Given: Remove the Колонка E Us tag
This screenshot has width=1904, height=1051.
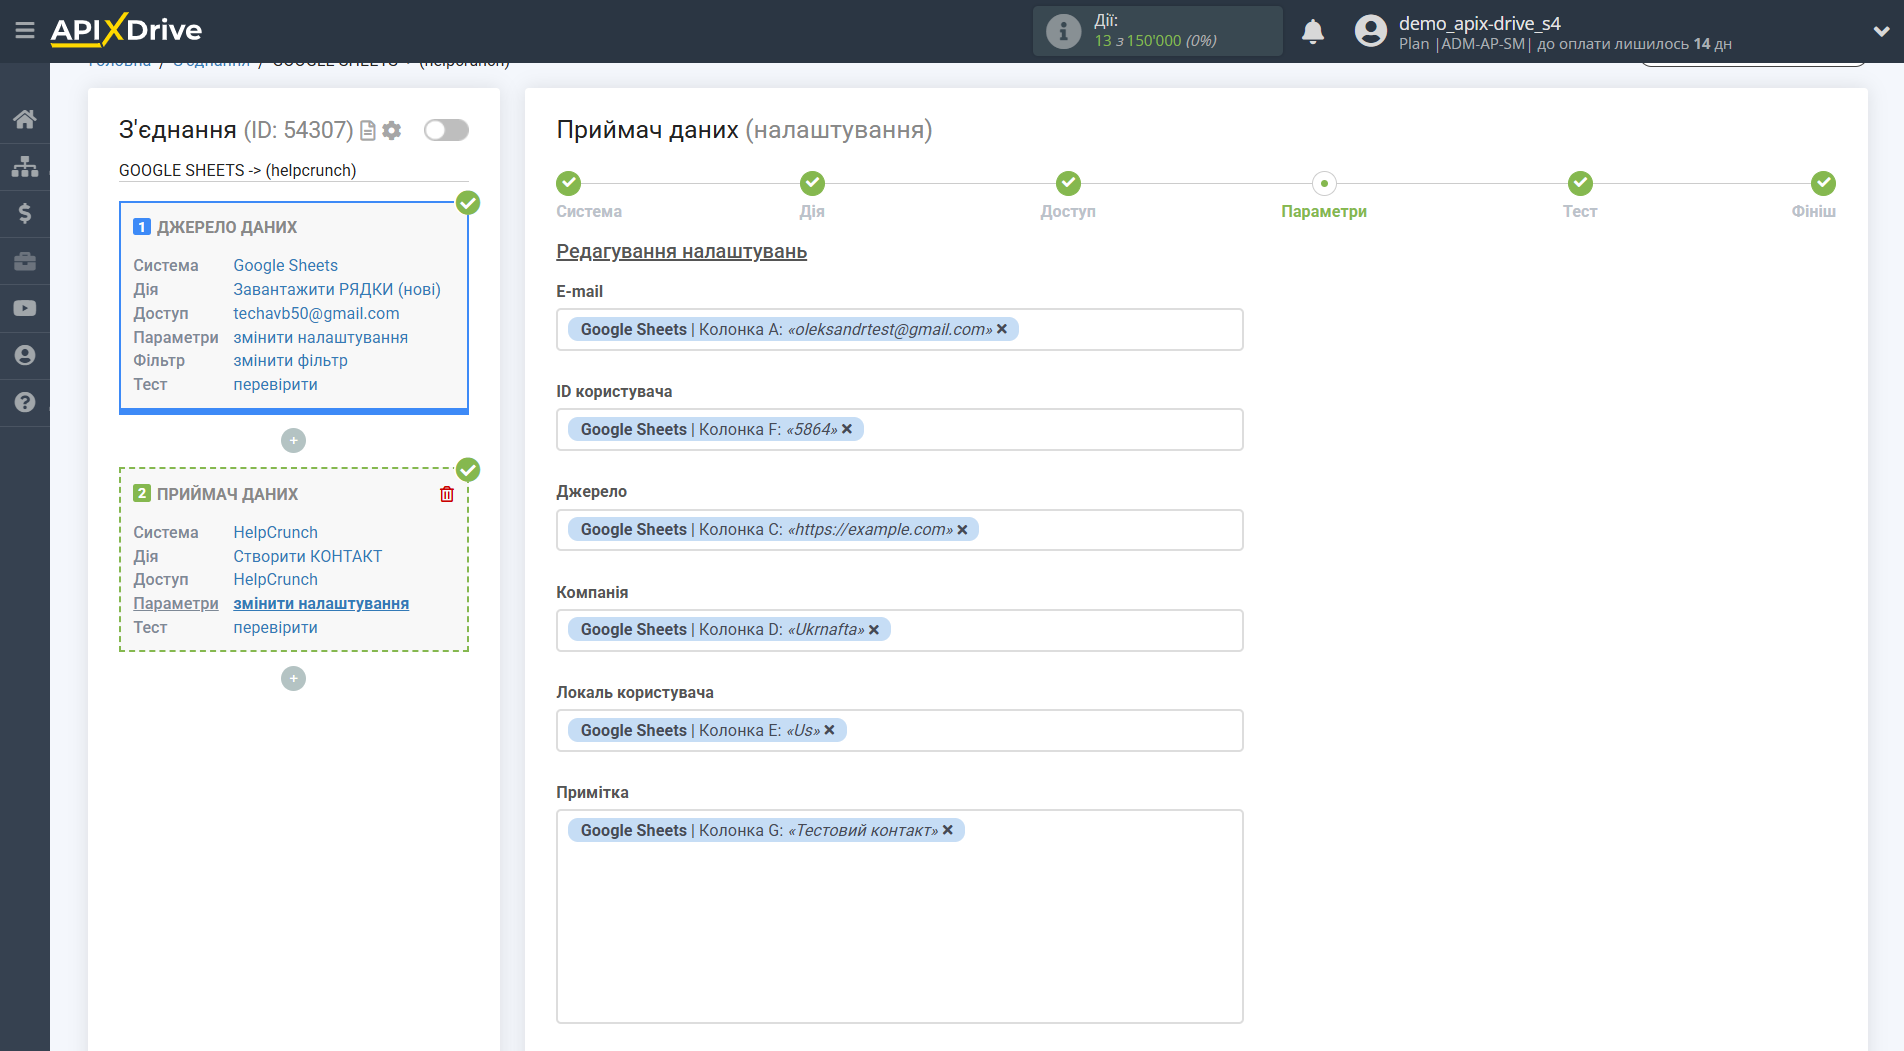Looking at the screenshot, I should 830,730.
